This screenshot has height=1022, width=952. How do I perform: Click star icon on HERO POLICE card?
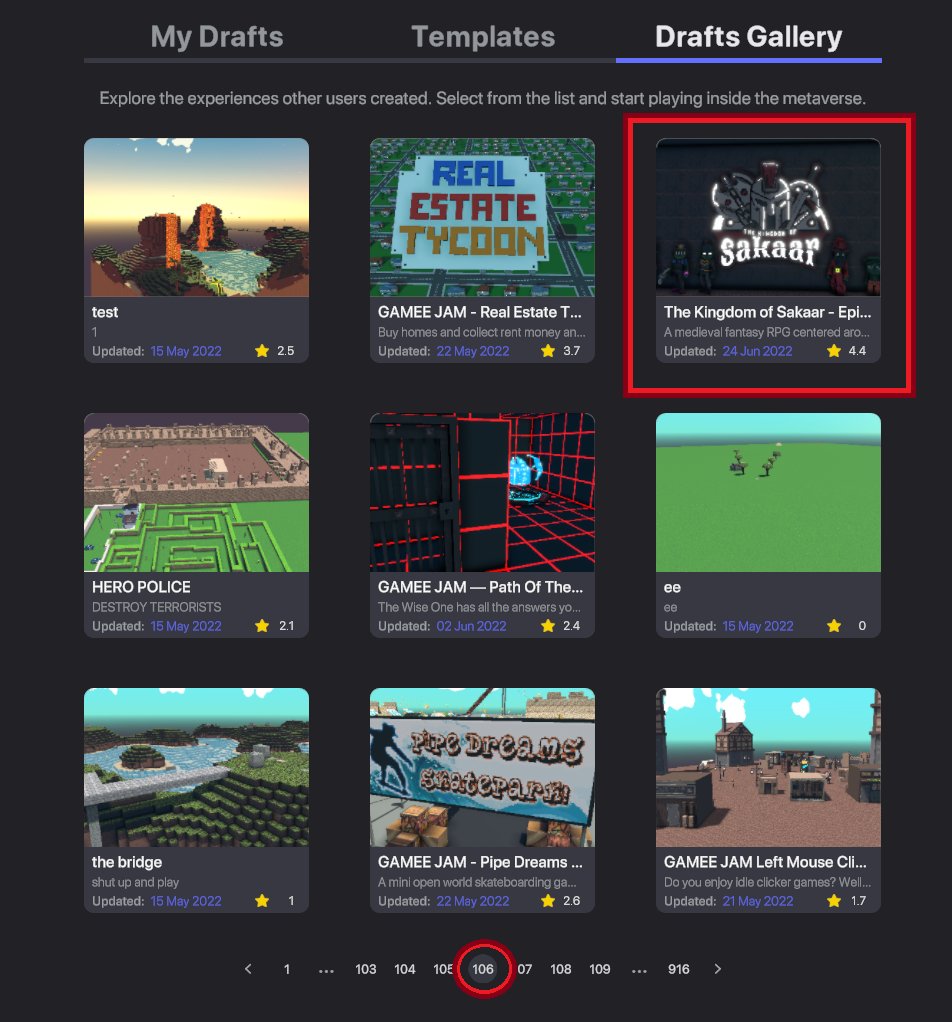[x=262, y=626]
